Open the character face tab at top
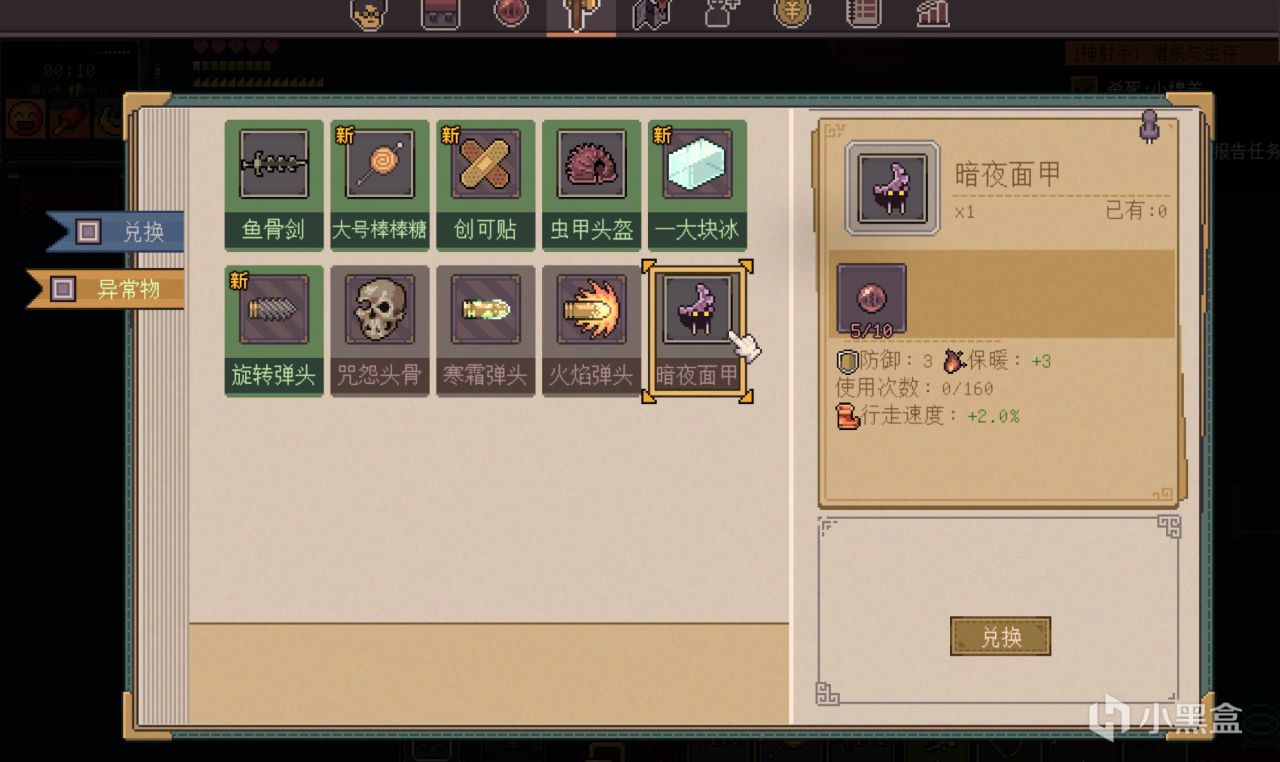The image size is (1280, 762). 369,14
